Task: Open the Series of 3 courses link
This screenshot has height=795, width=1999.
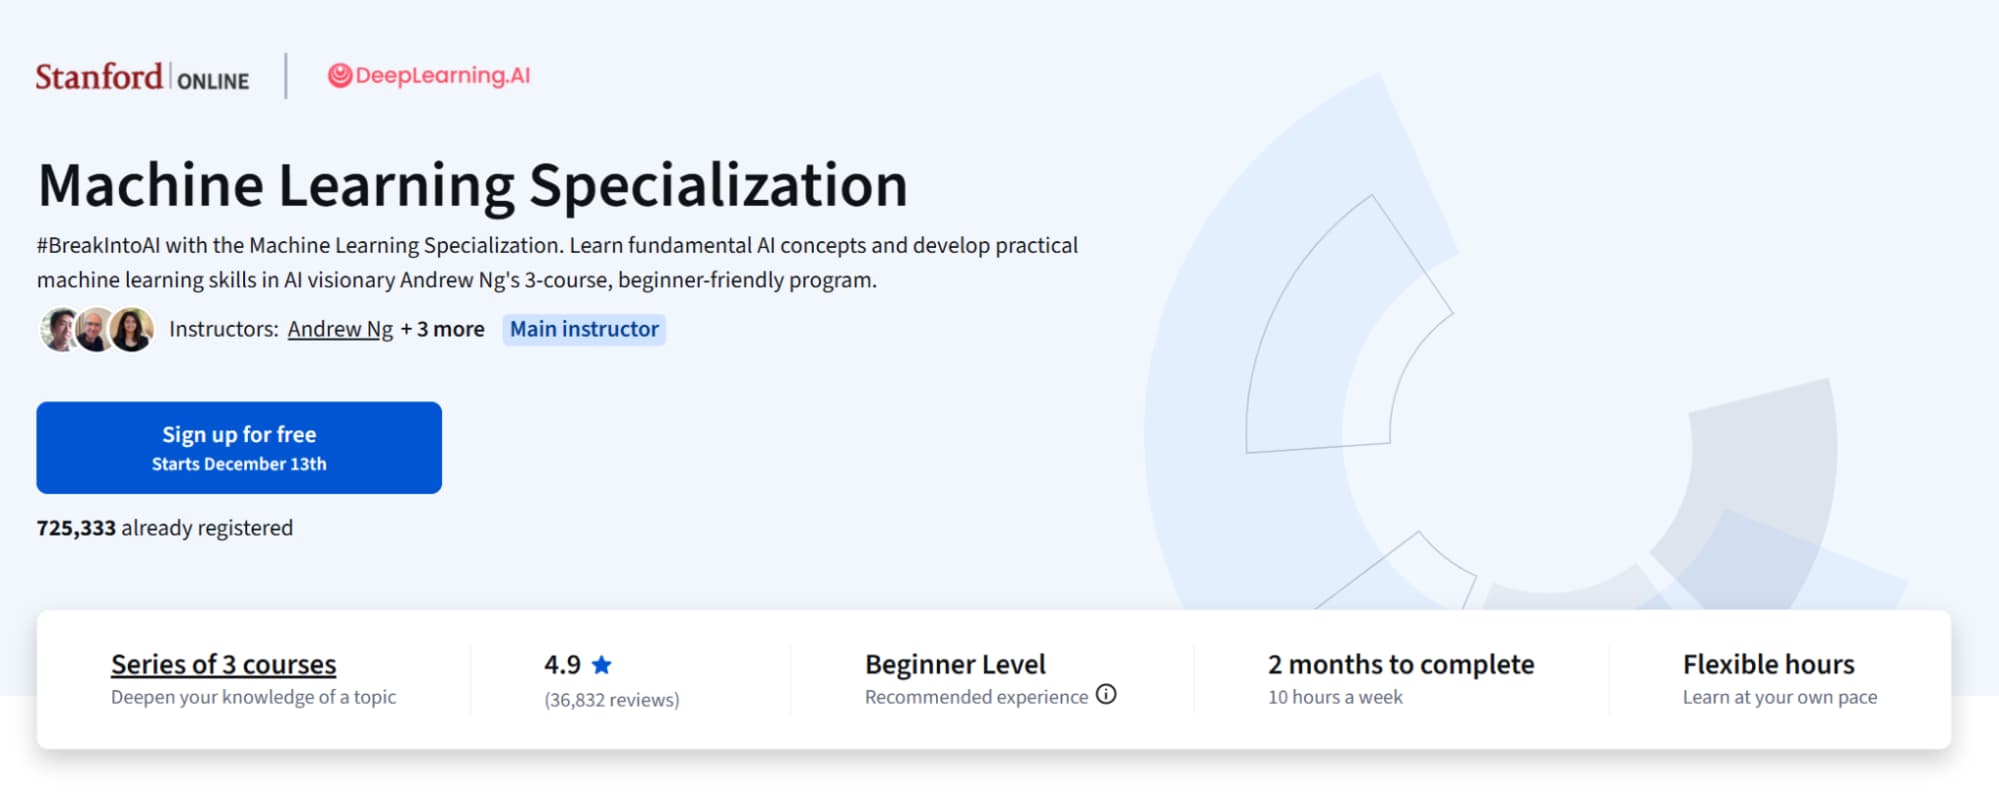Action: coord(222,663)
